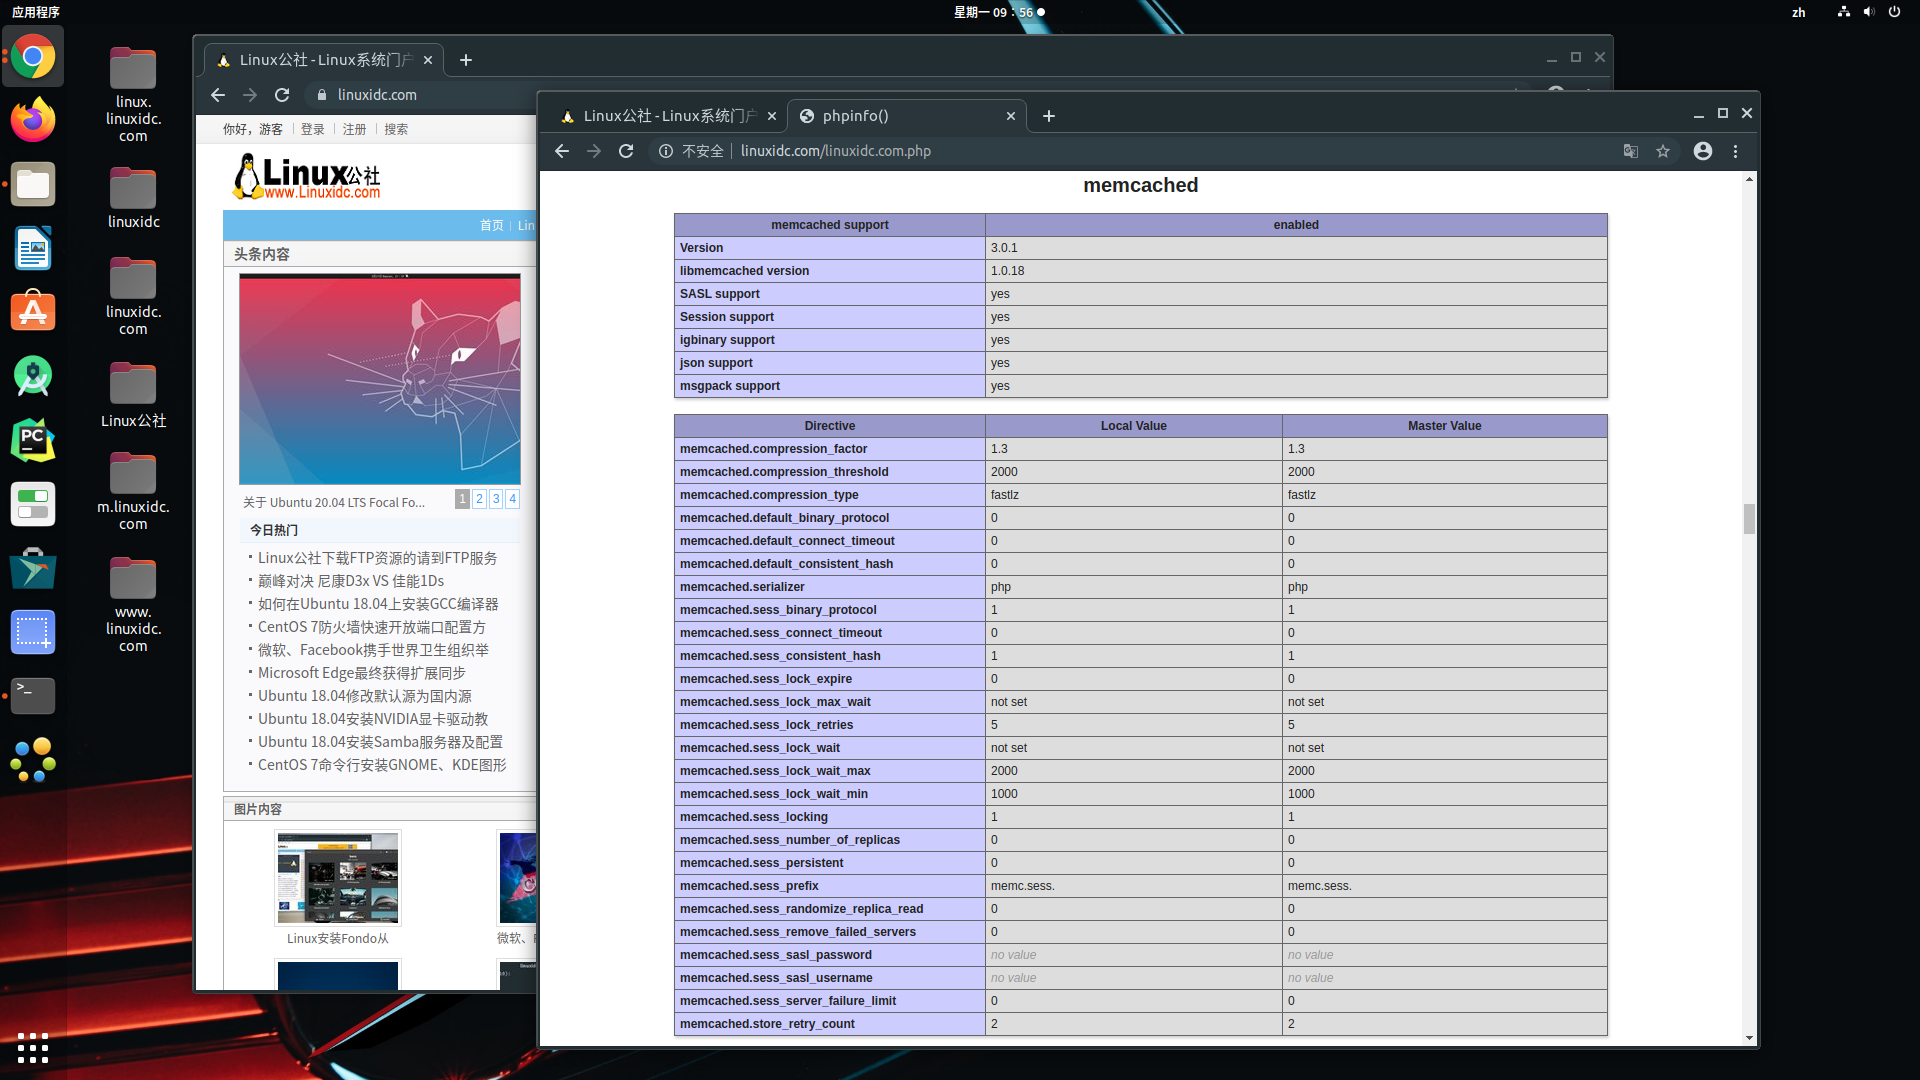
Task: Open the clock and calendar panel
Action: click(x=998, y=12)
